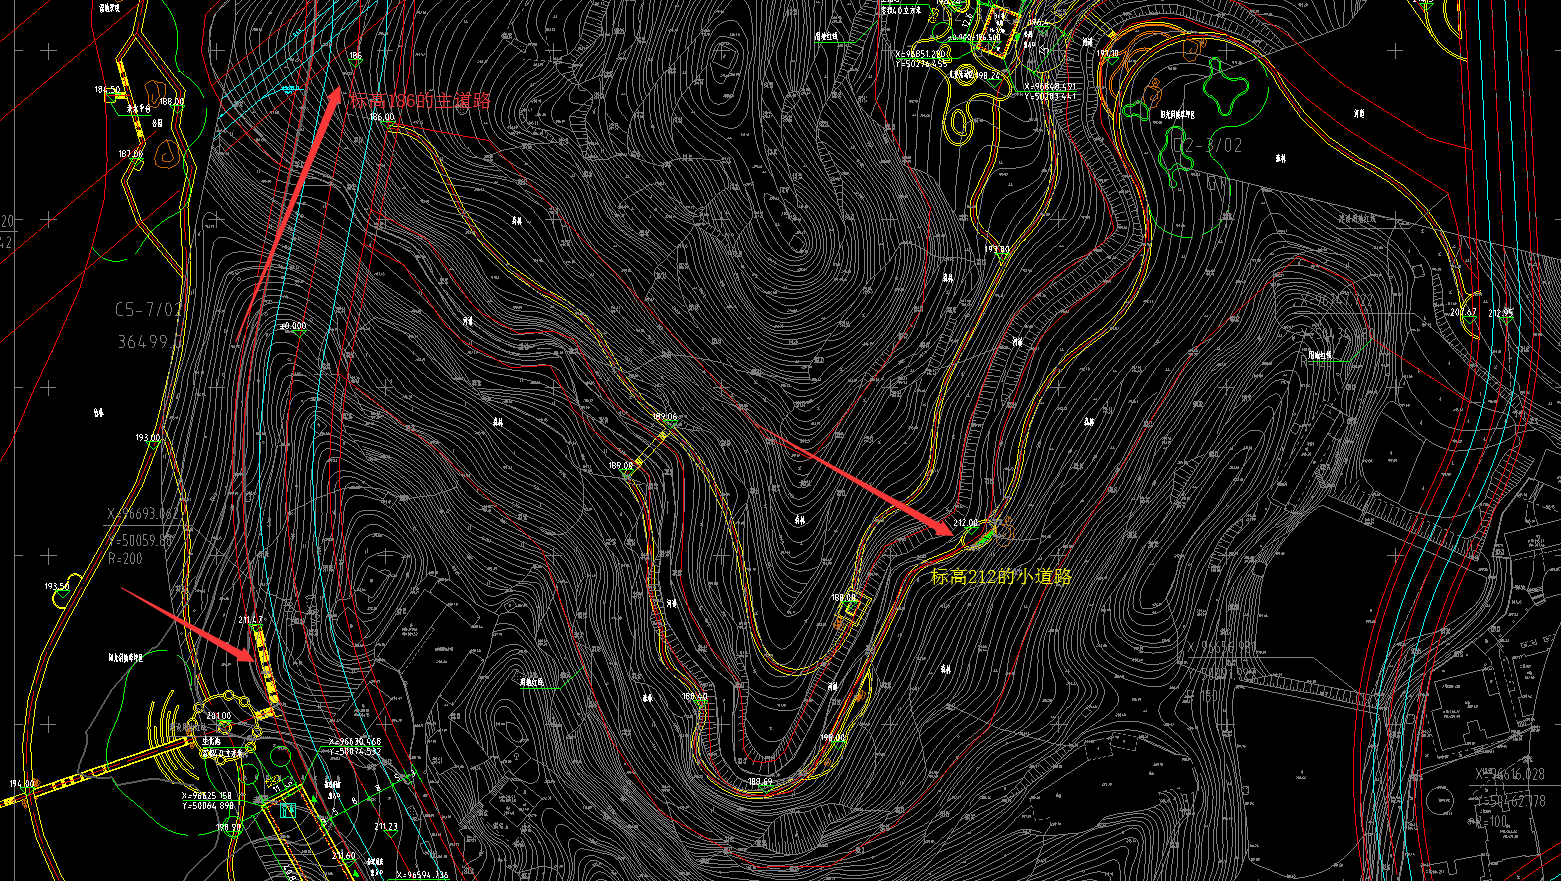Screen dimensions: 1561x881
Task: Select the 212.00 elevation label
Action: [965, 523]
